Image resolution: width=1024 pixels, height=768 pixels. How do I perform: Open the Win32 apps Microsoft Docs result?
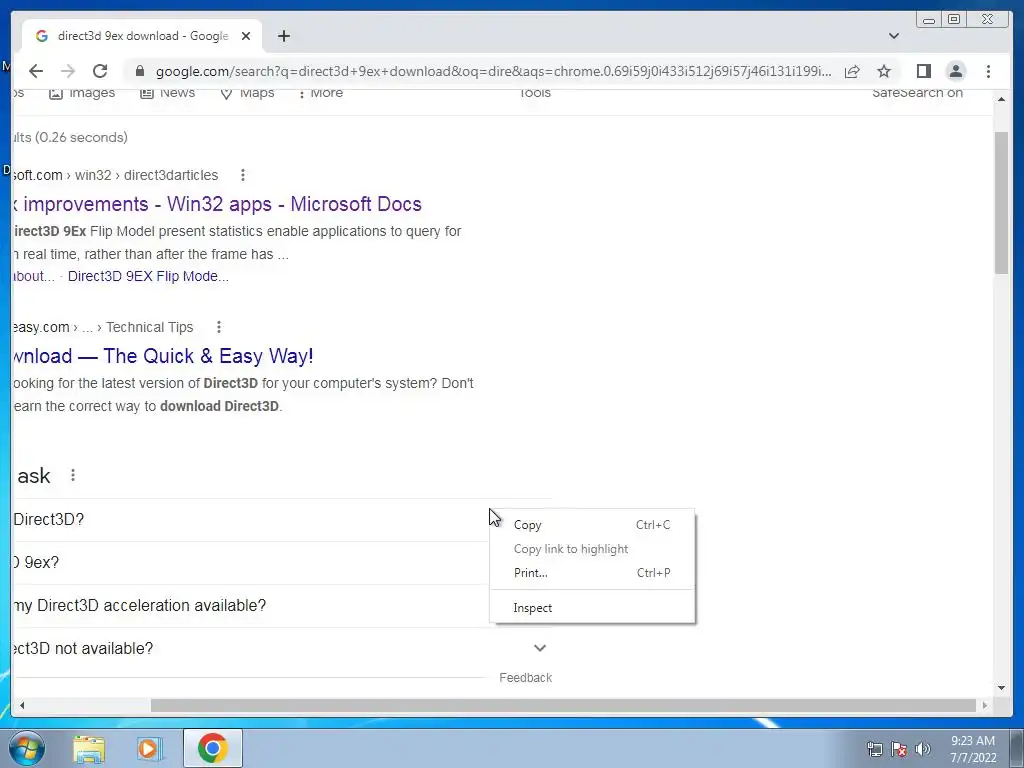[x=217, y=204]
